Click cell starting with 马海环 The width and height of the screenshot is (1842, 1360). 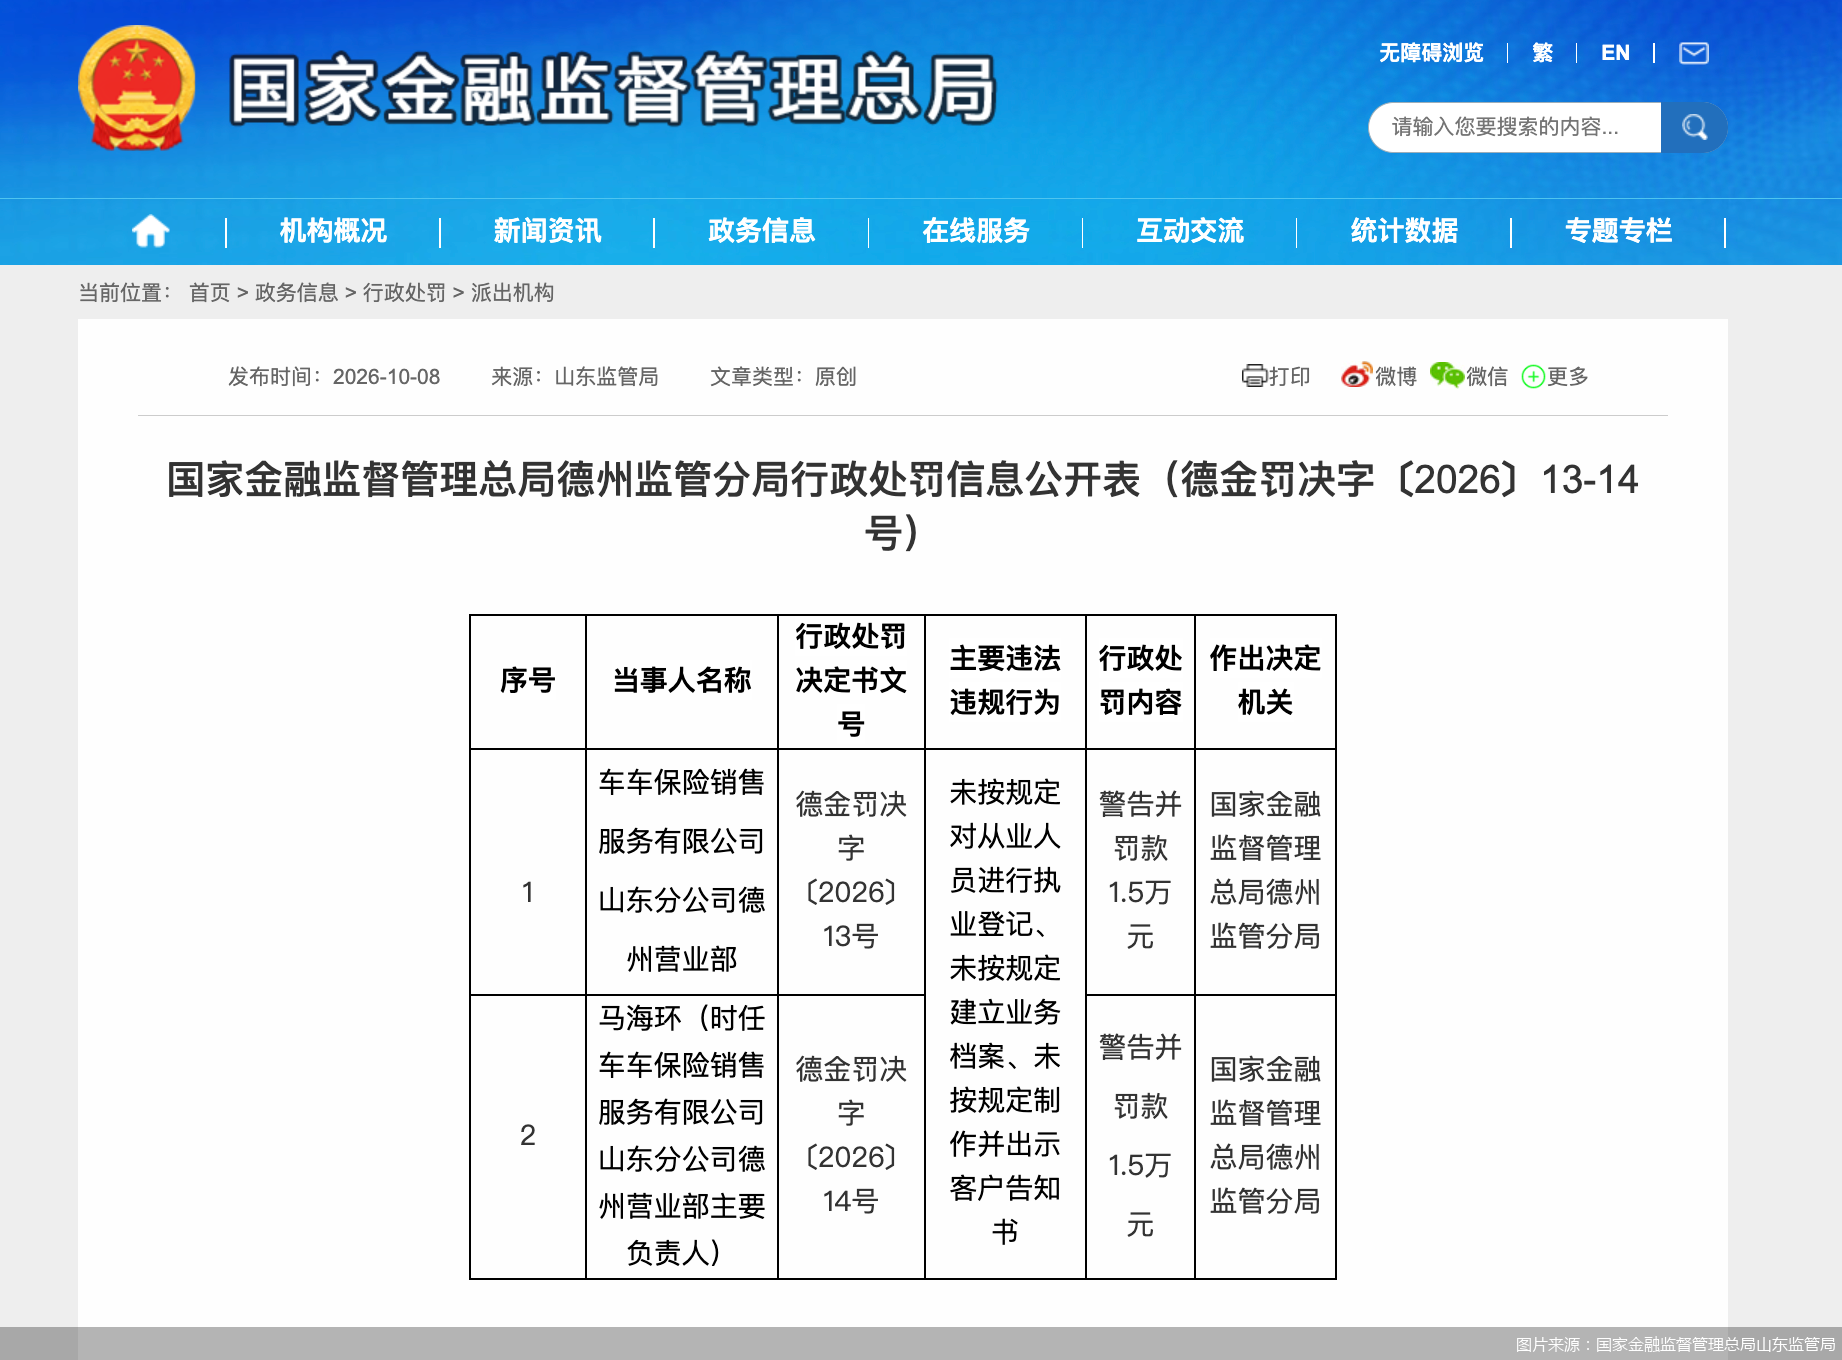click(x=681, y=1136)
